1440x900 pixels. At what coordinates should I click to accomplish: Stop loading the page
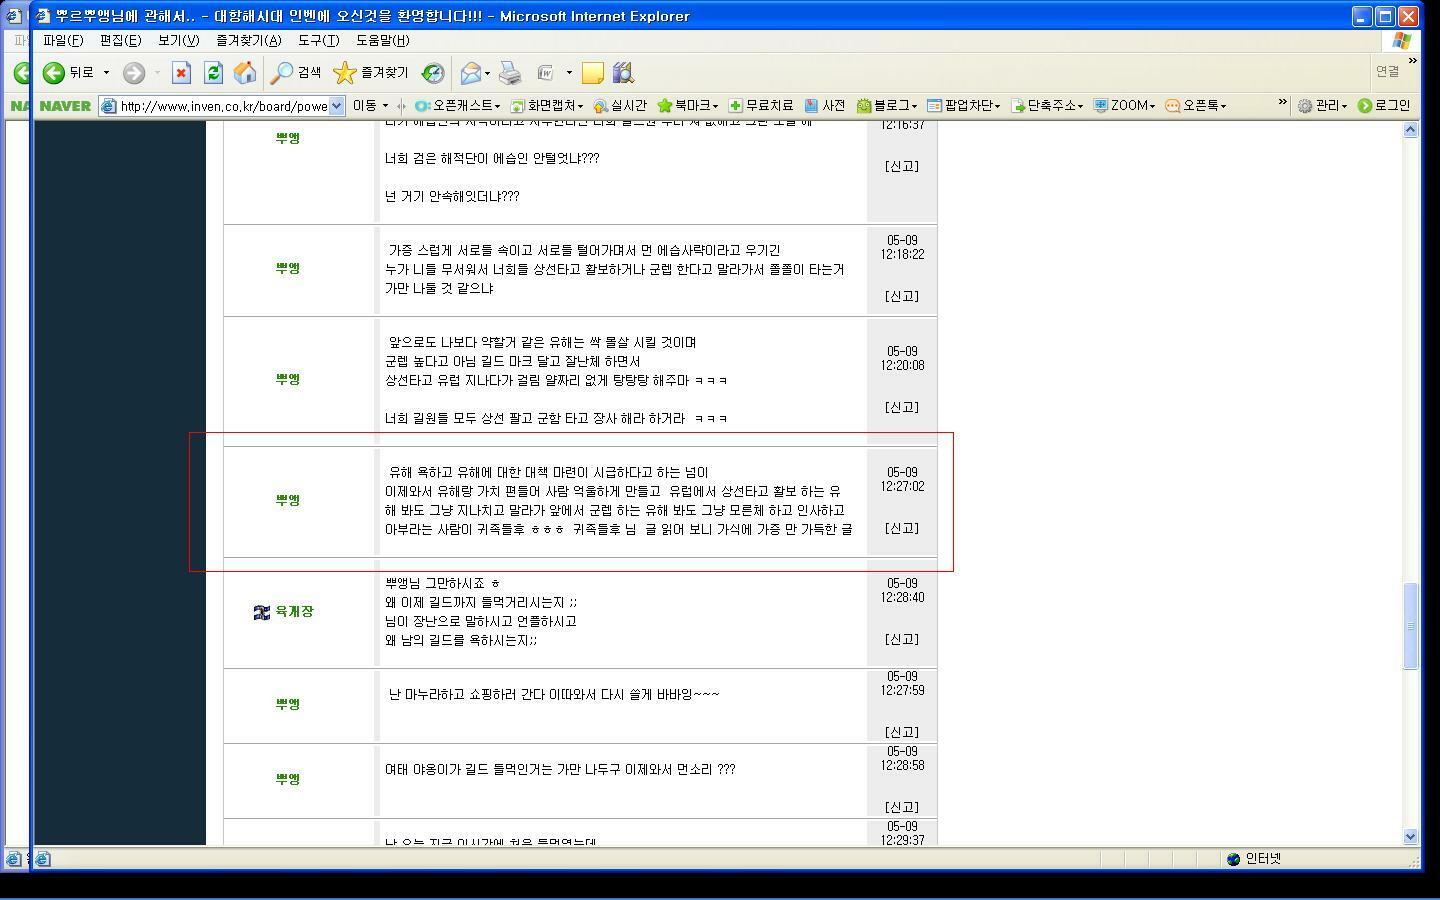(x=182, y=72)
